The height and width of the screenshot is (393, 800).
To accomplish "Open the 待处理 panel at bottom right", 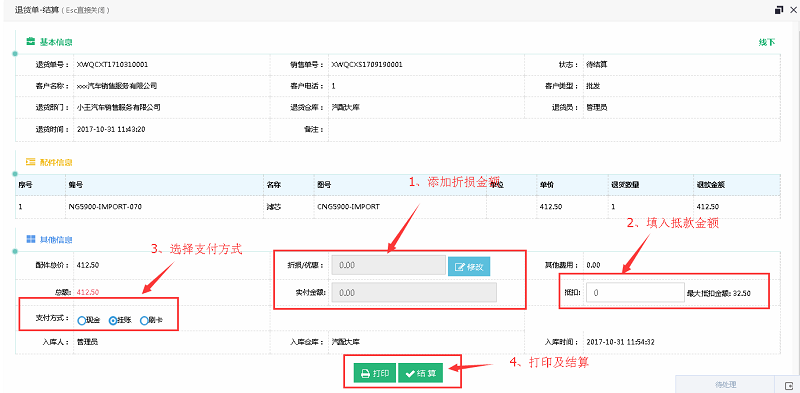I will click(x=726, y=385).
